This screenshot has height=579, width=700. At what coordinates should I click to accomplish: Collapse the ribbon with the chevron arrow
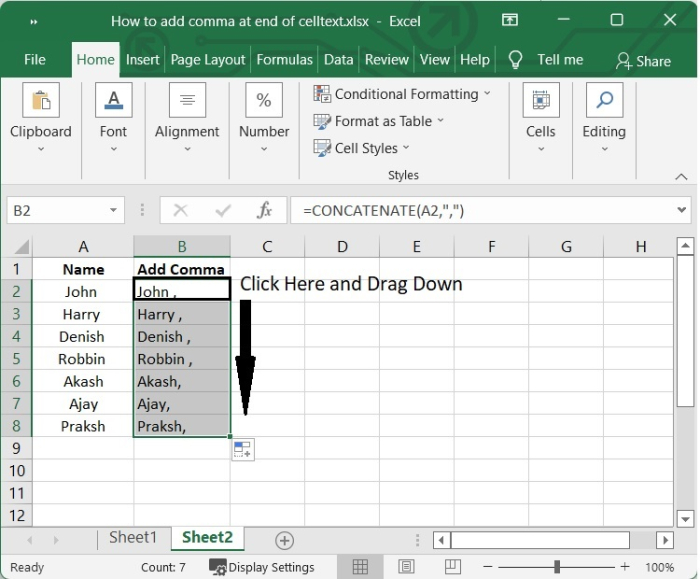tap(682, 176)
